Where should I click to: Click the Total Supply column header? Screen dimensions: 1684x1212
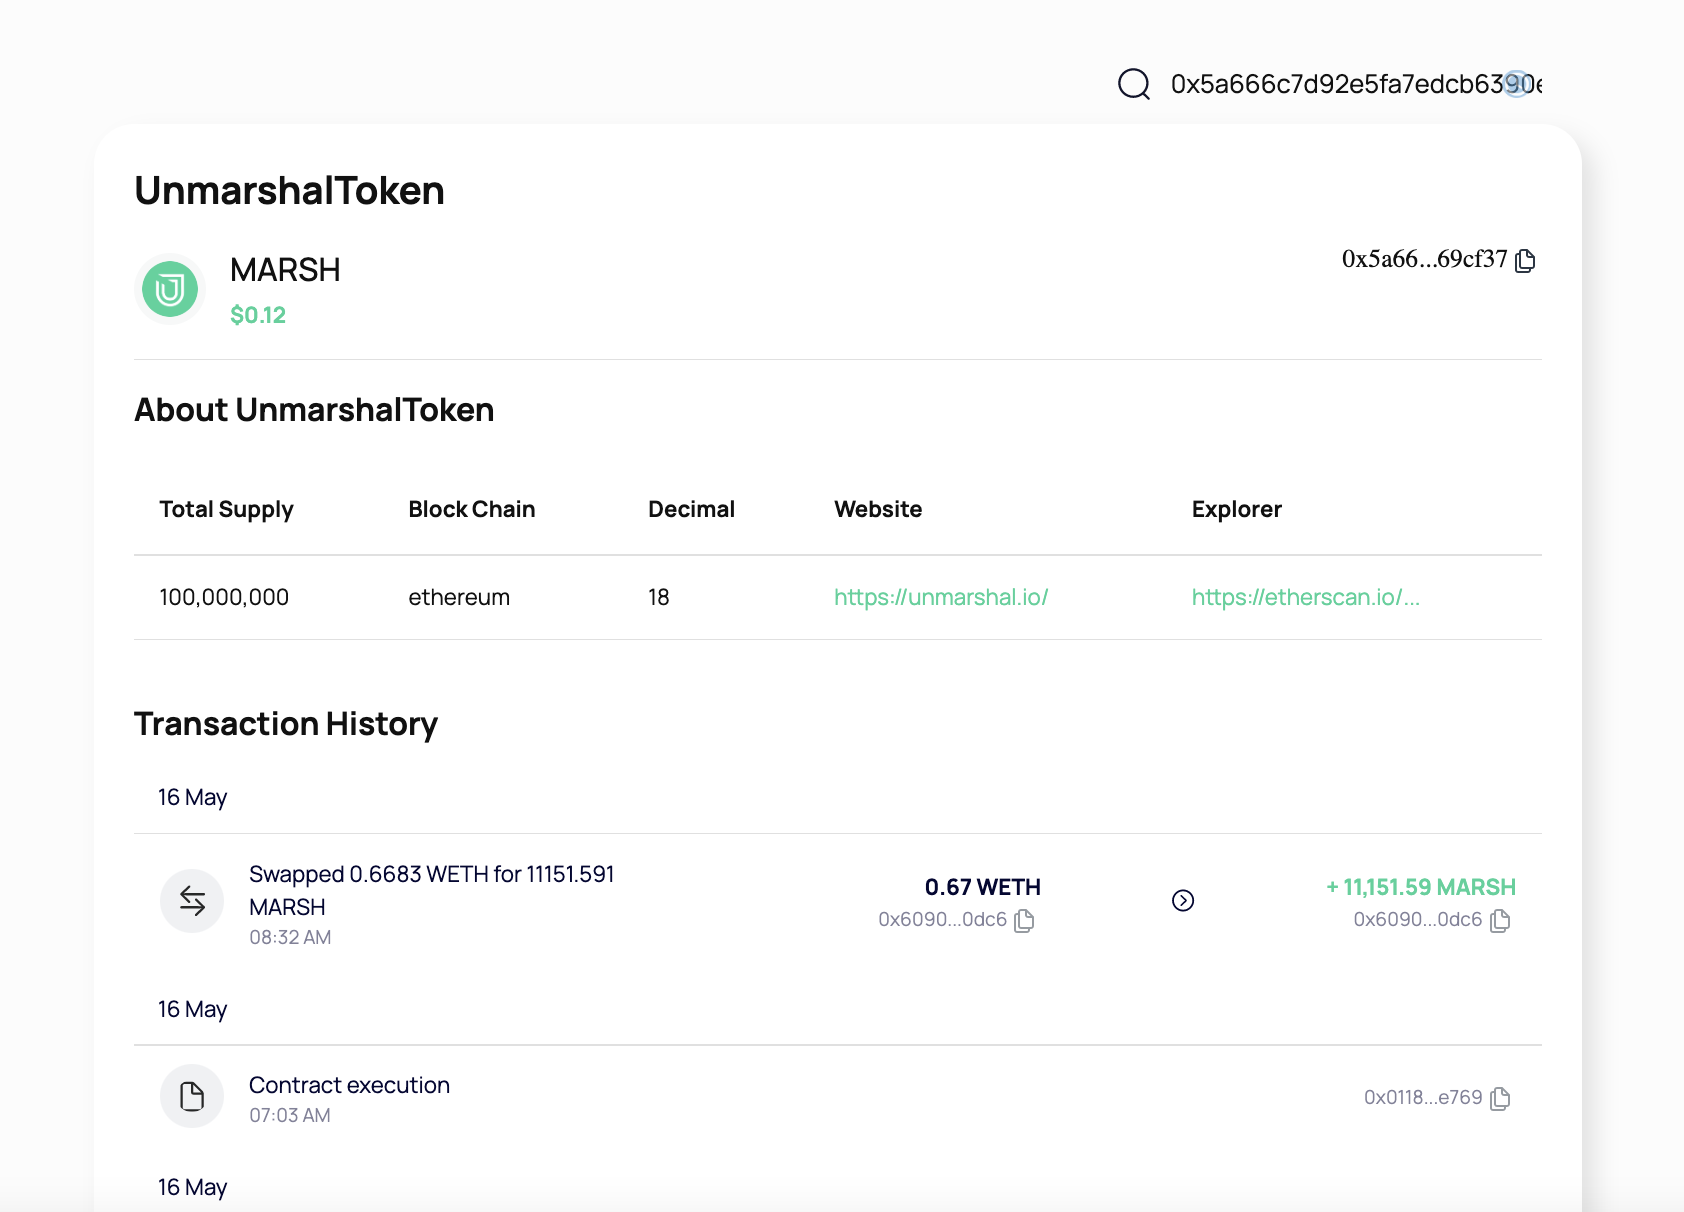click(226, 509)
